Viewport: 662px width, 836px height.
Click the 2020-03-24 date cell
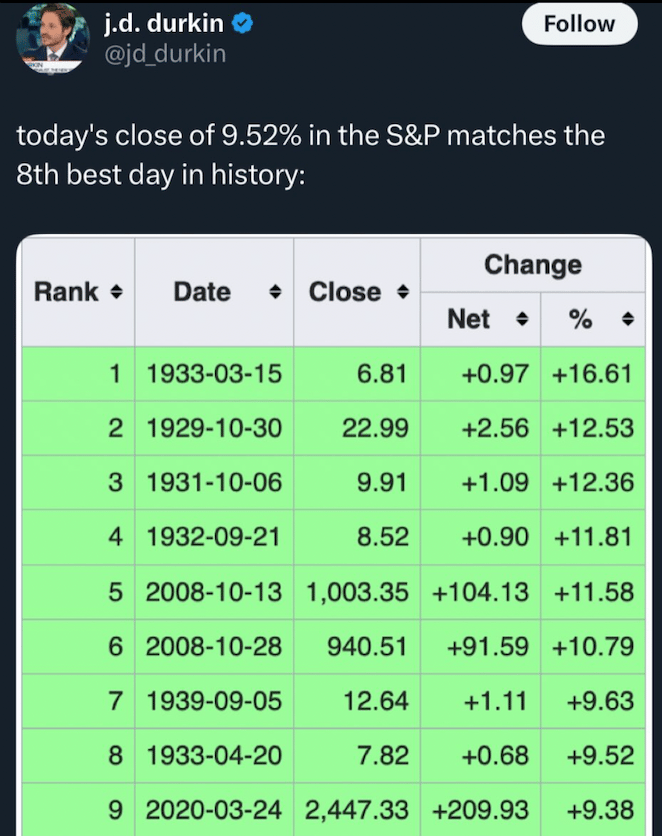point(214,809)
